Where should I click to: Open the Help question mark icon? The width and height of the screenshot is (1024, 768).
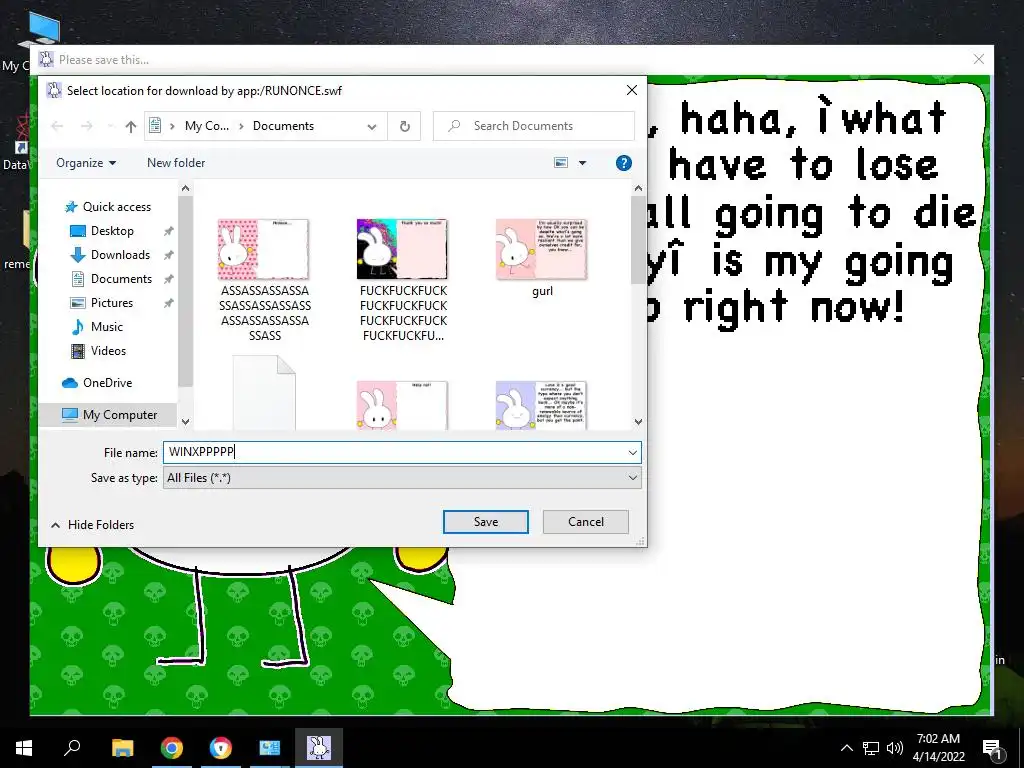click(624, 163)
